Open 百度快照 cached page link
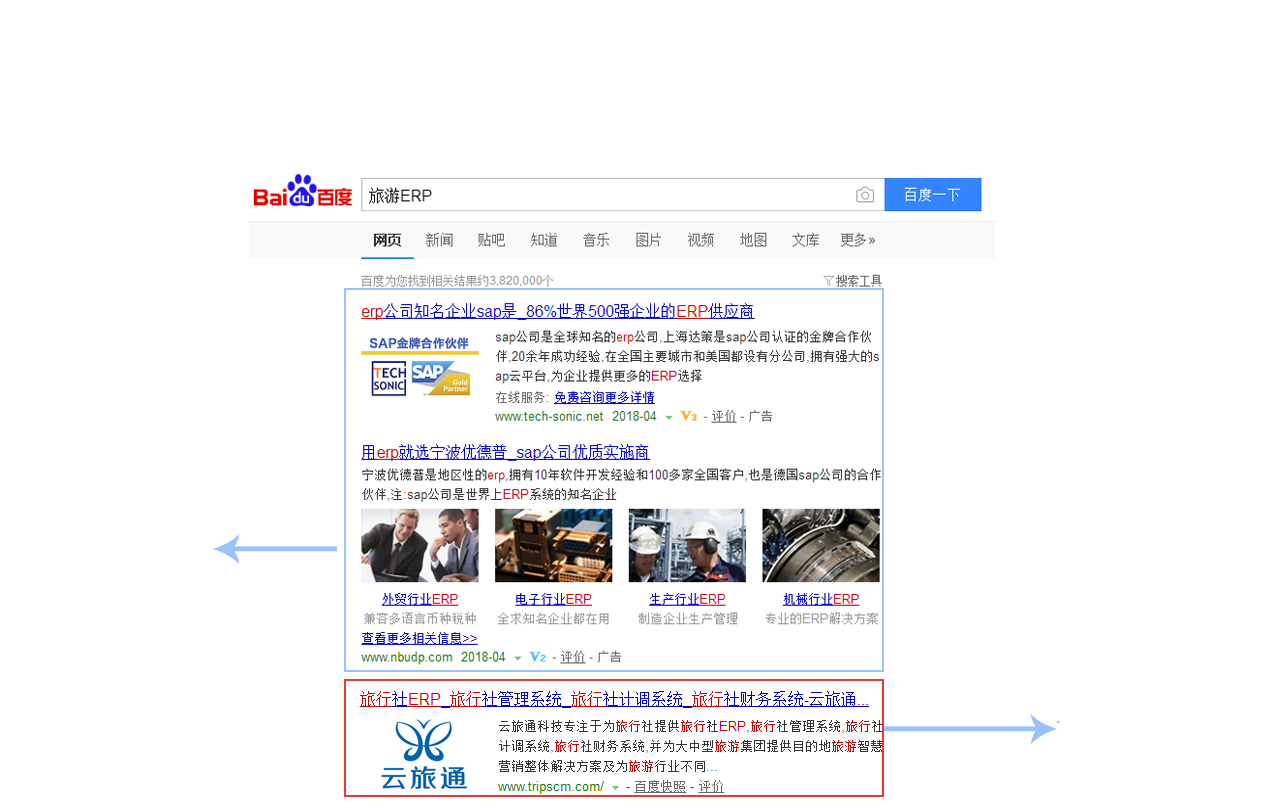Screen dimensions: 1273x803 click(x=660, y=787)
